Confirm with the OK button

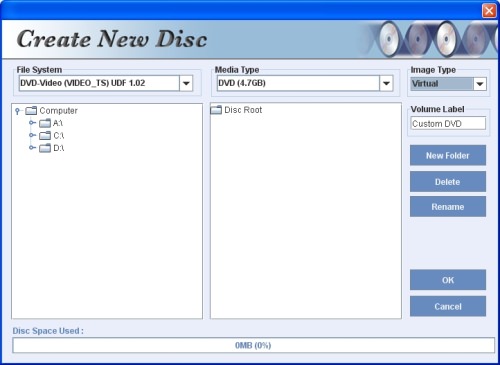pyautogui.click(x=448, y=280)
